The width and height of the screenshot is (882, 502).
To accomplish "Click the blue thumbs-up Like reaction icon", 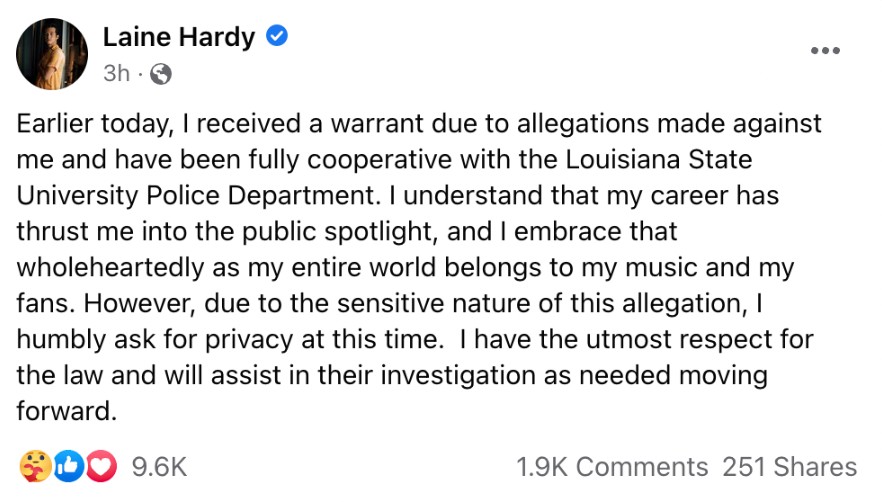I will [x=69, y=467].
